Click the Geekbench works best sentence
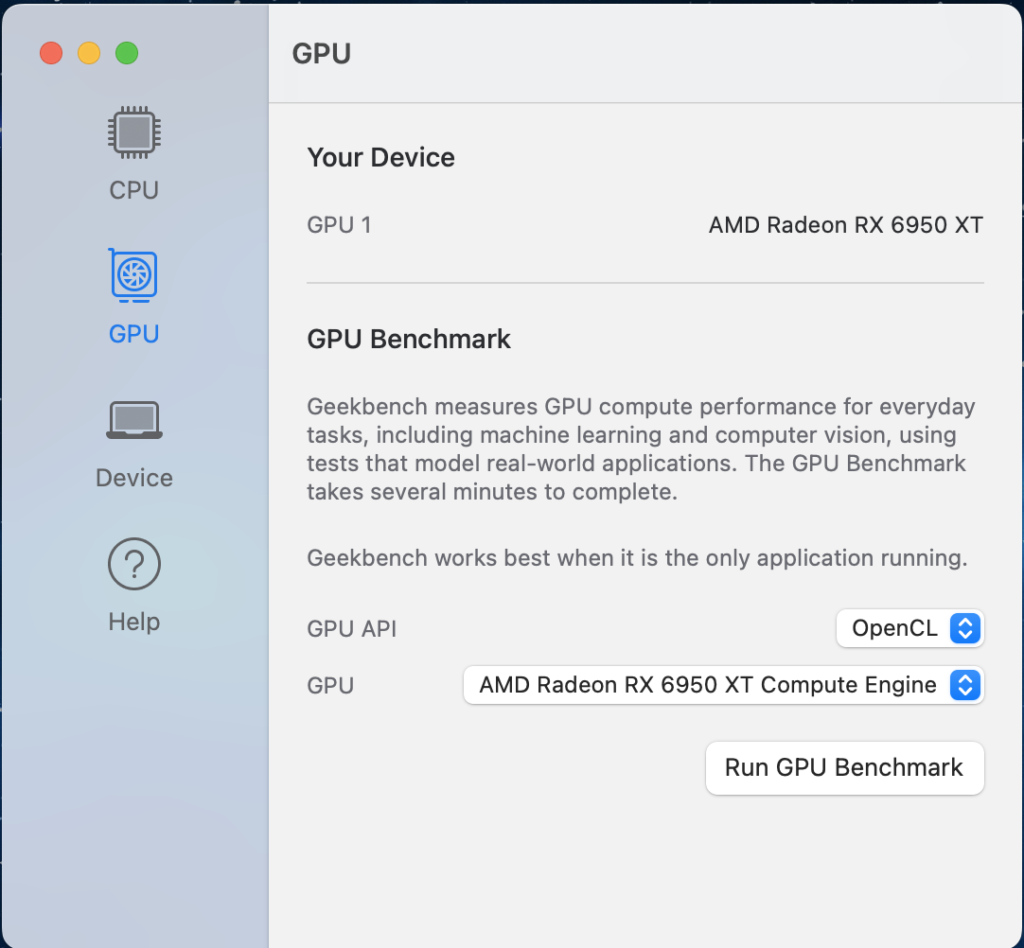The image size is (1024, 948). tap(637, 558)
